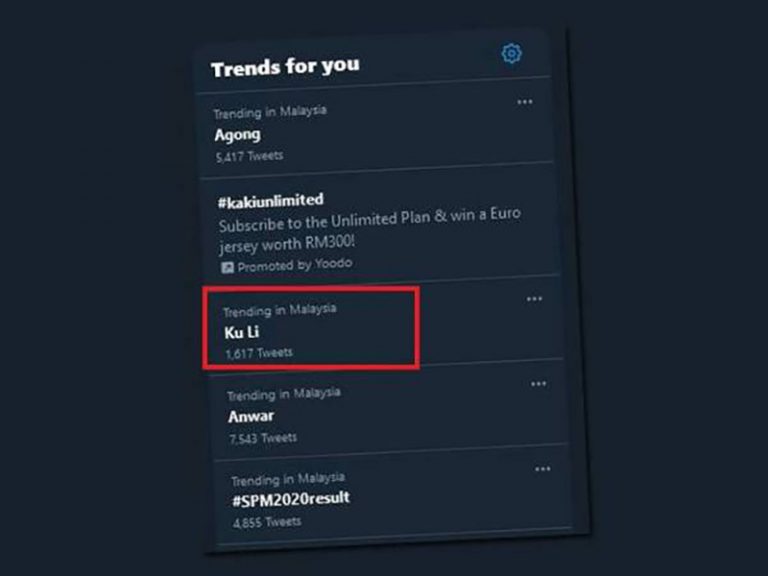Open the Agong trending topic

(238, 134)
